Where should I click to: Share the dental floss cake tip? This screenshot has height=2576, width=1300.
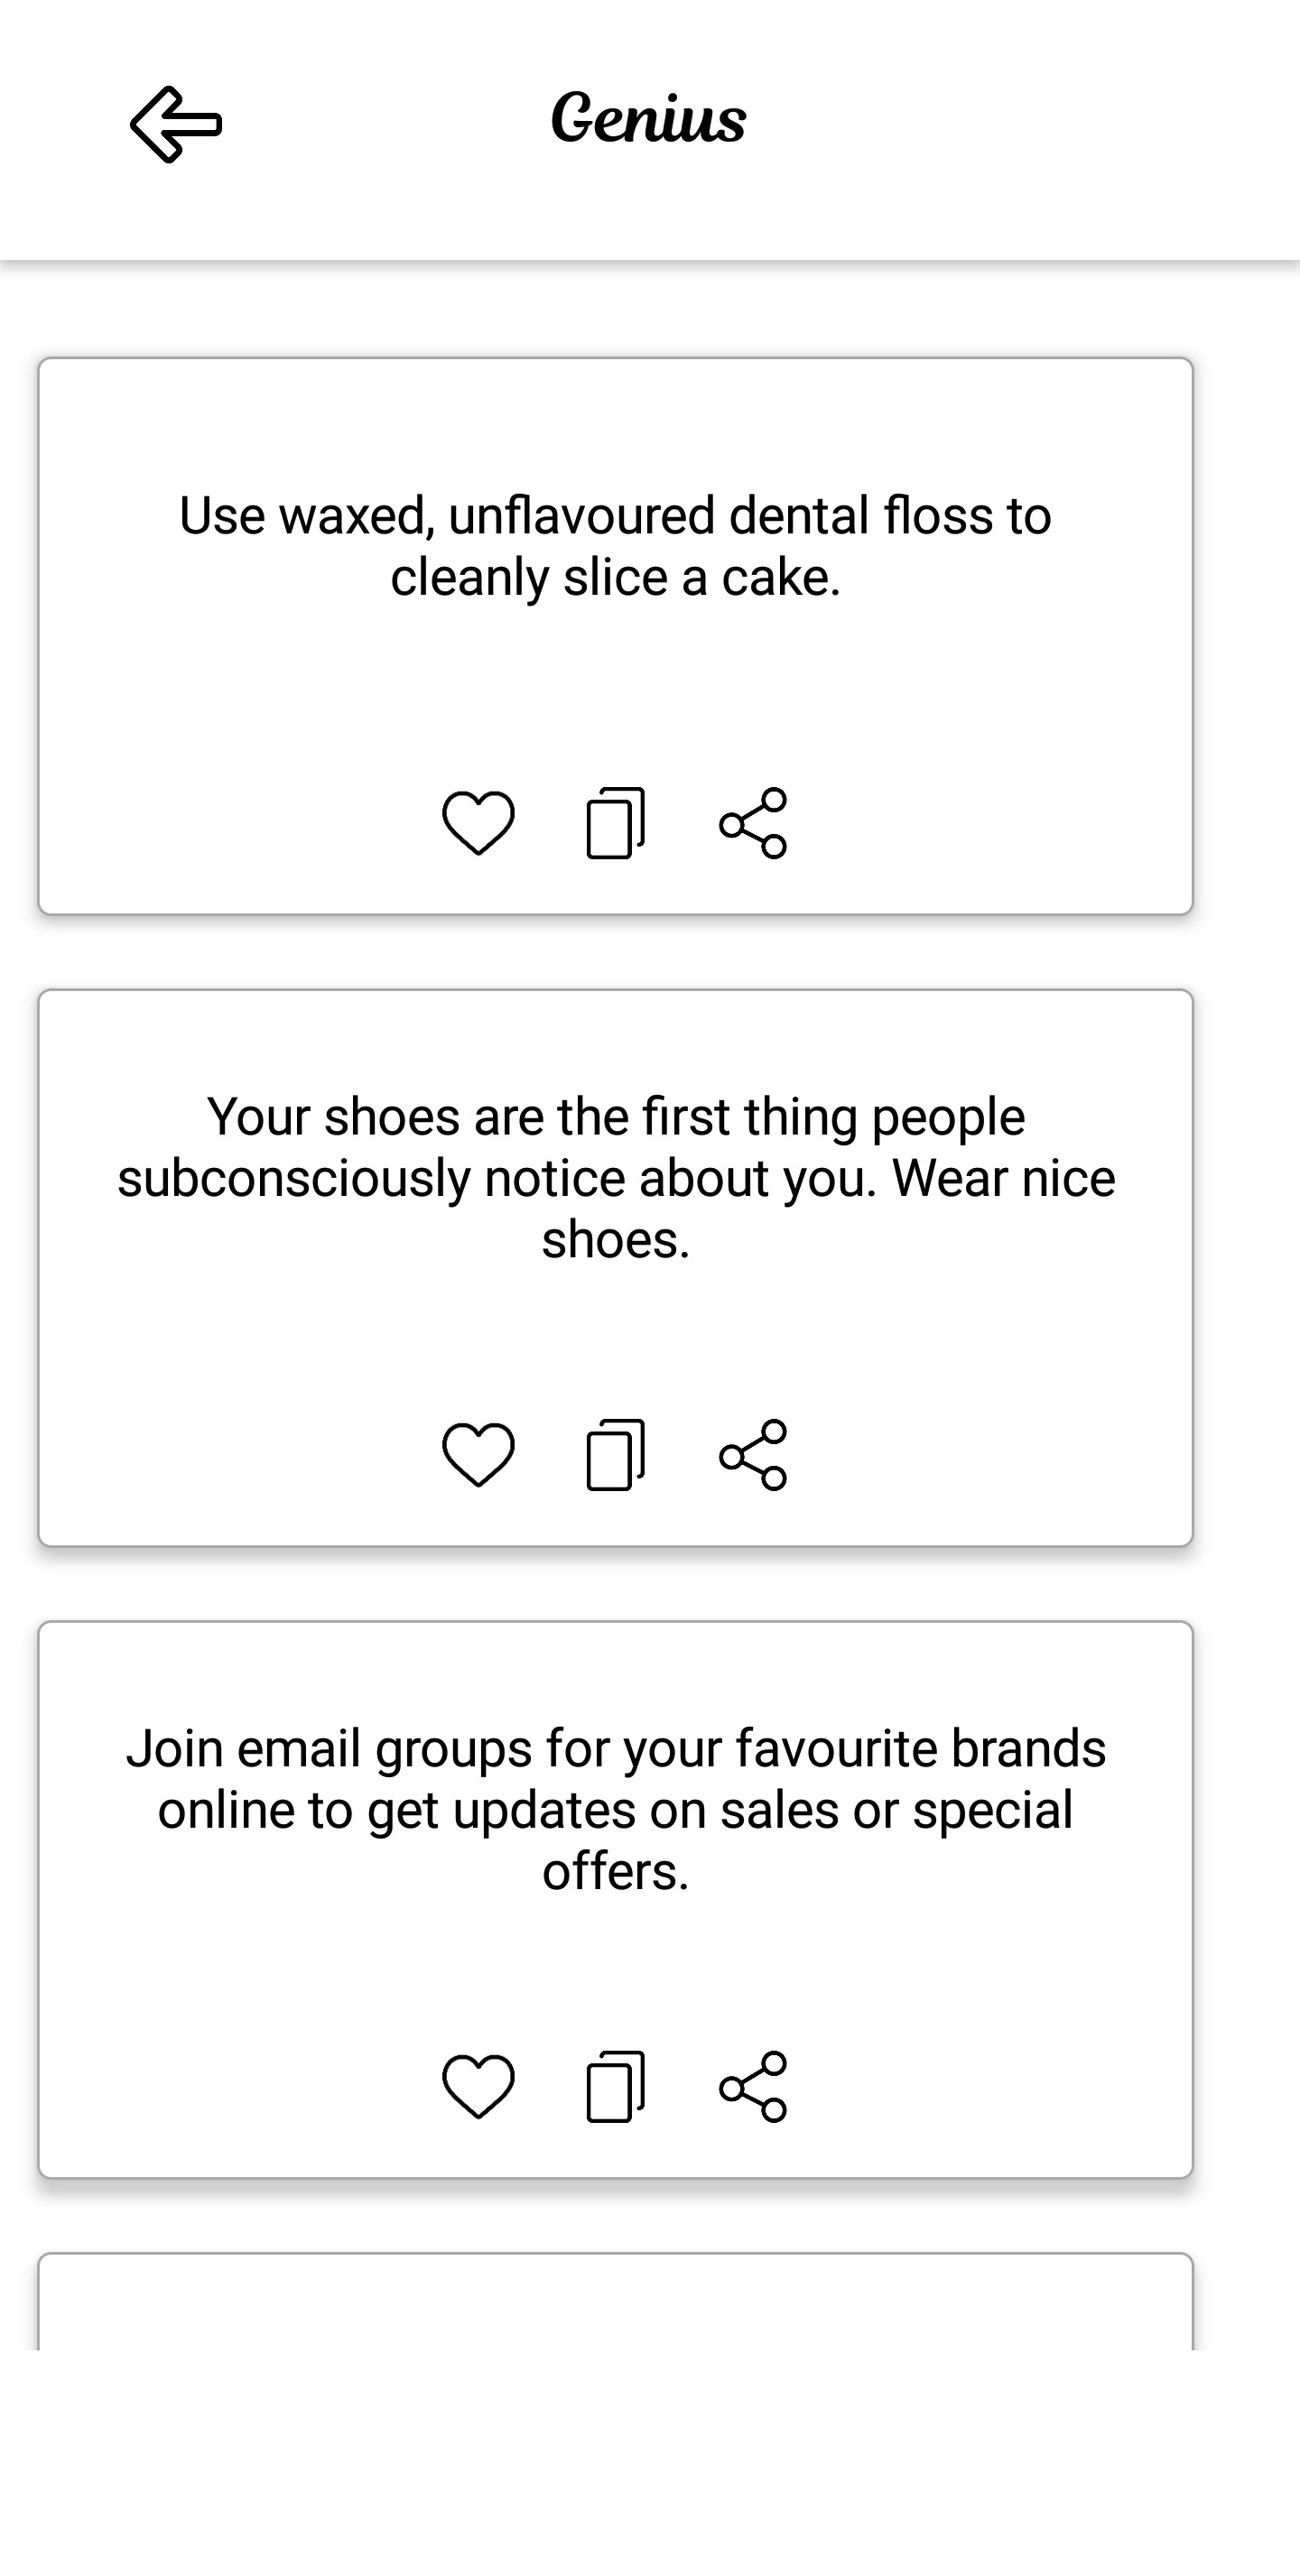[753, 823]
